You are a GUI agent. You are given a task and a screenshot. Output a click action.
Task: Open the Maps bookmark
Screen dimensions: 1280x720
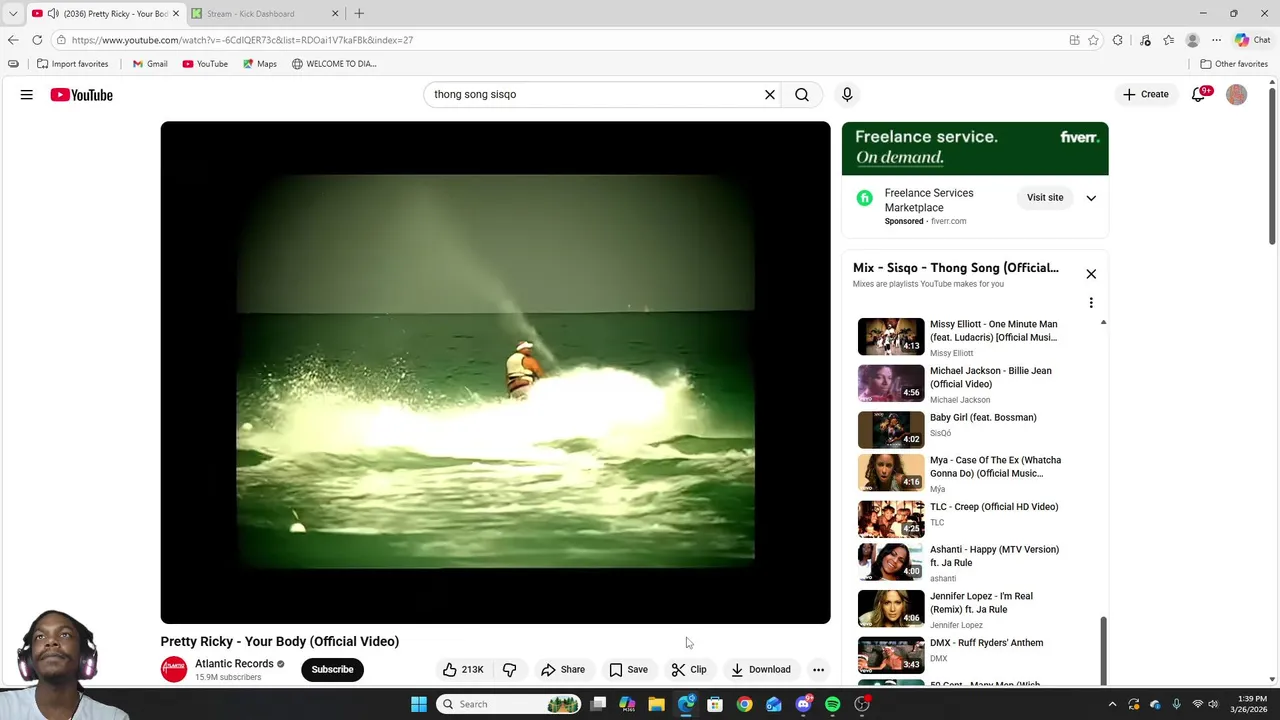259,64
